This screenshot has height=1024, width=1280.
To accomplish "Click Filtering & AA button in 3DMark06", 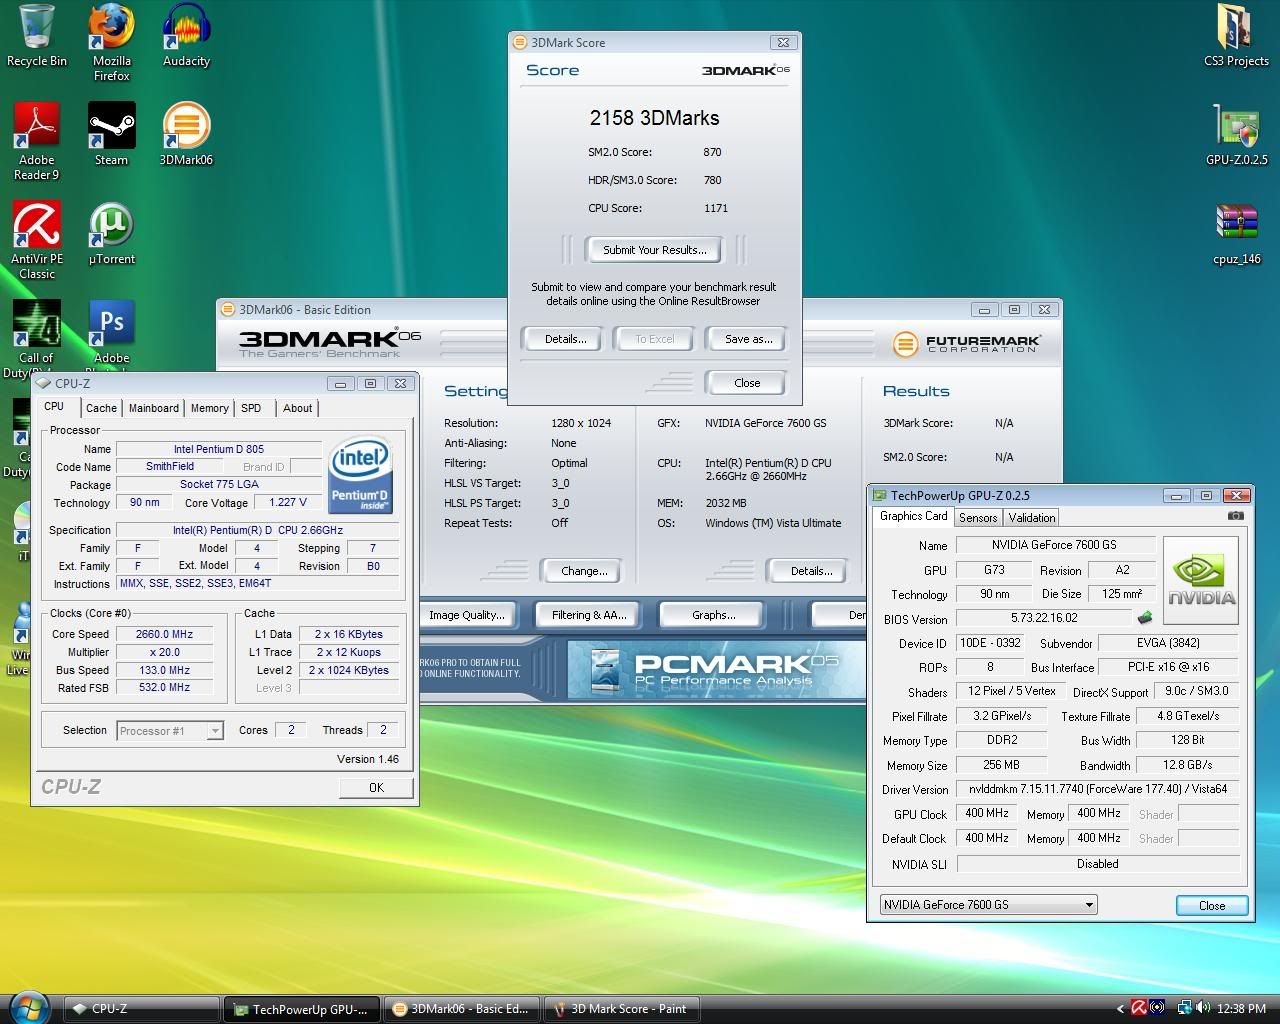I will coord(590,615).
